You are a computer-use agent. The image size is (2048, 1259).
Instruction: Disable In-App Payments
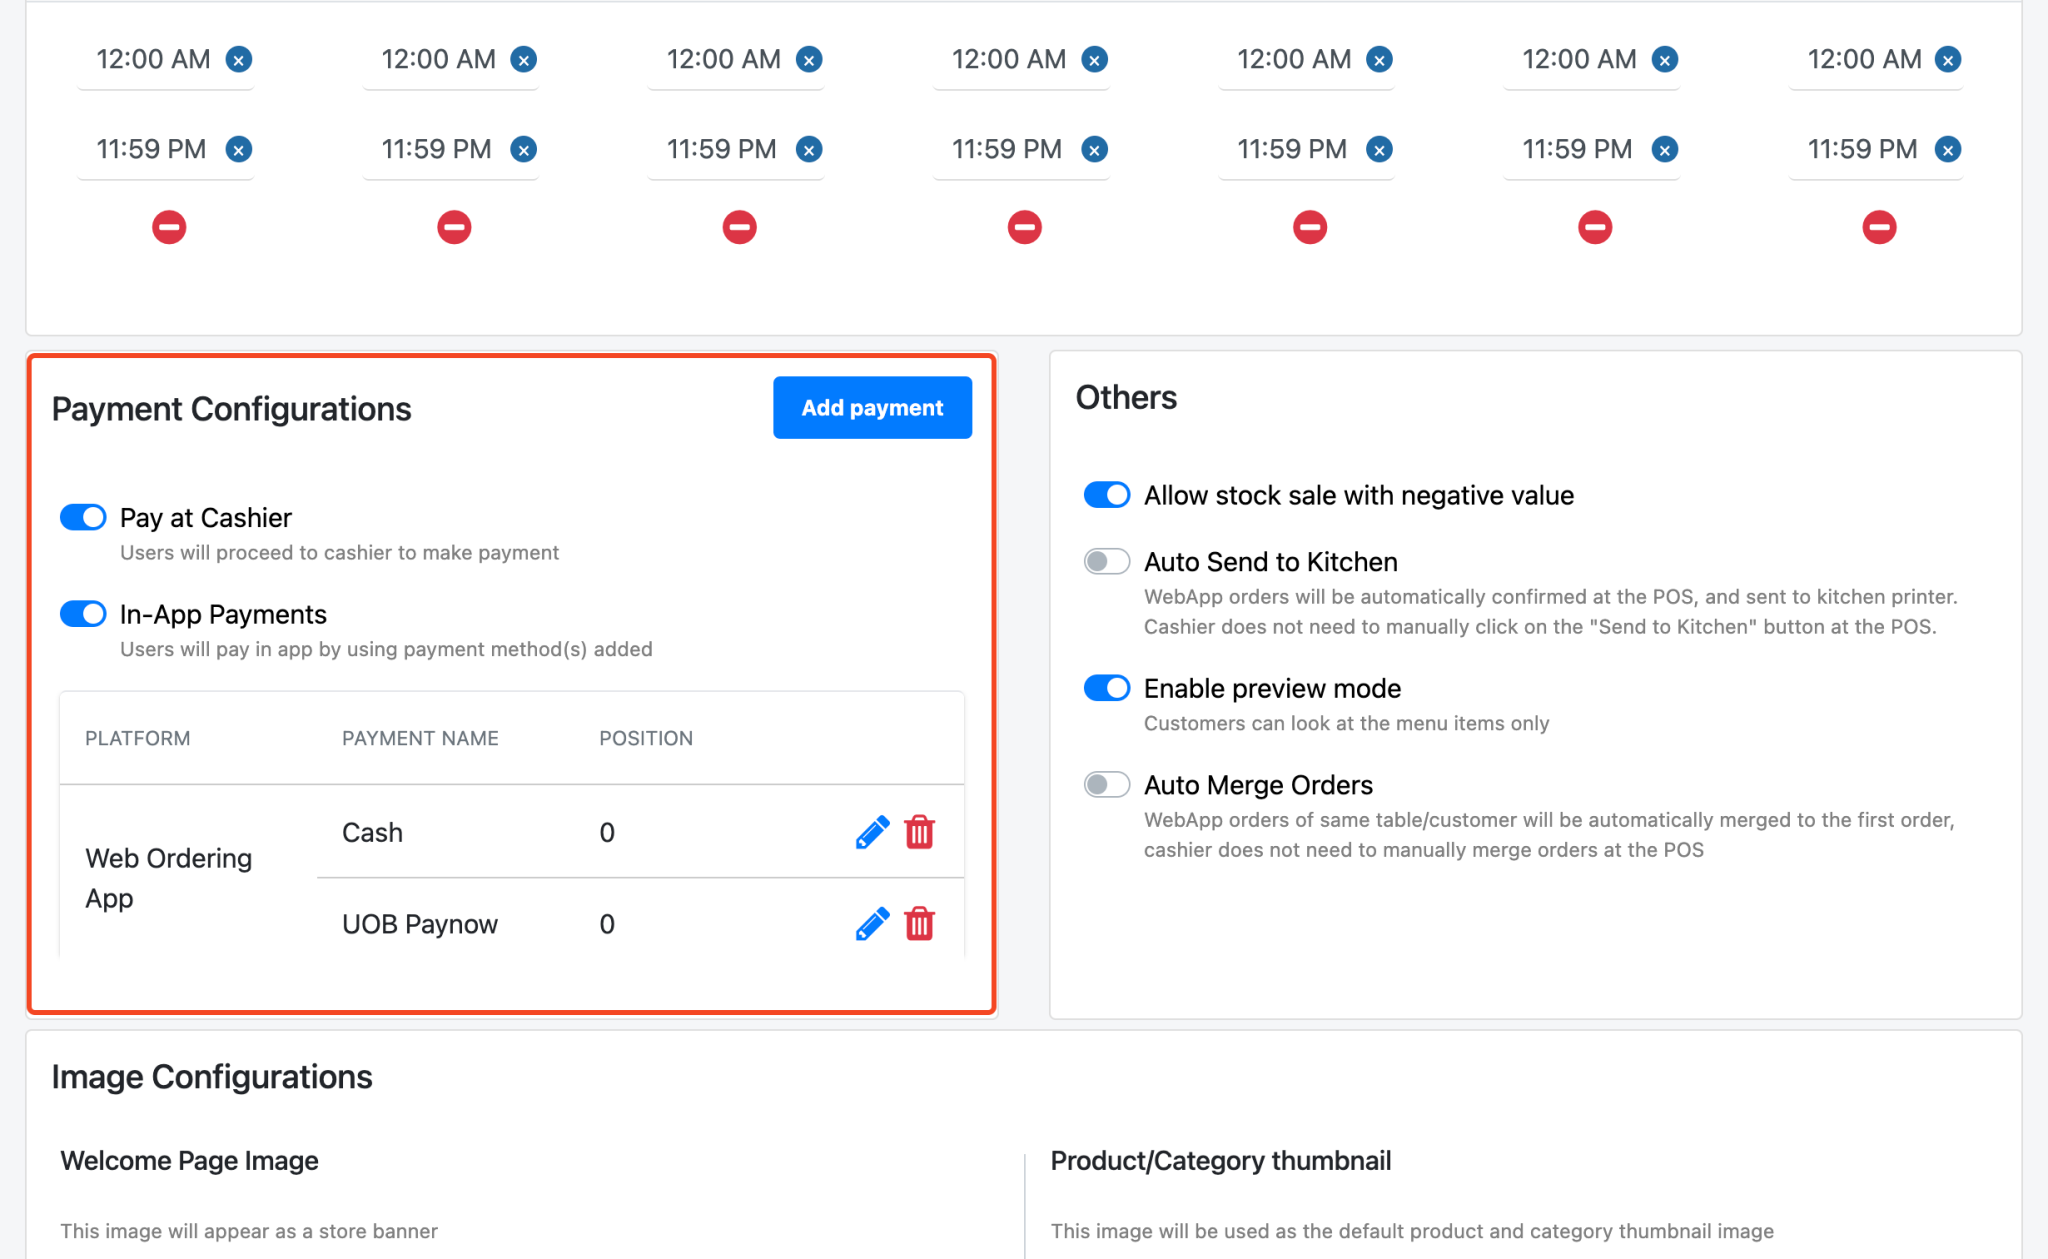click(83, 613)
